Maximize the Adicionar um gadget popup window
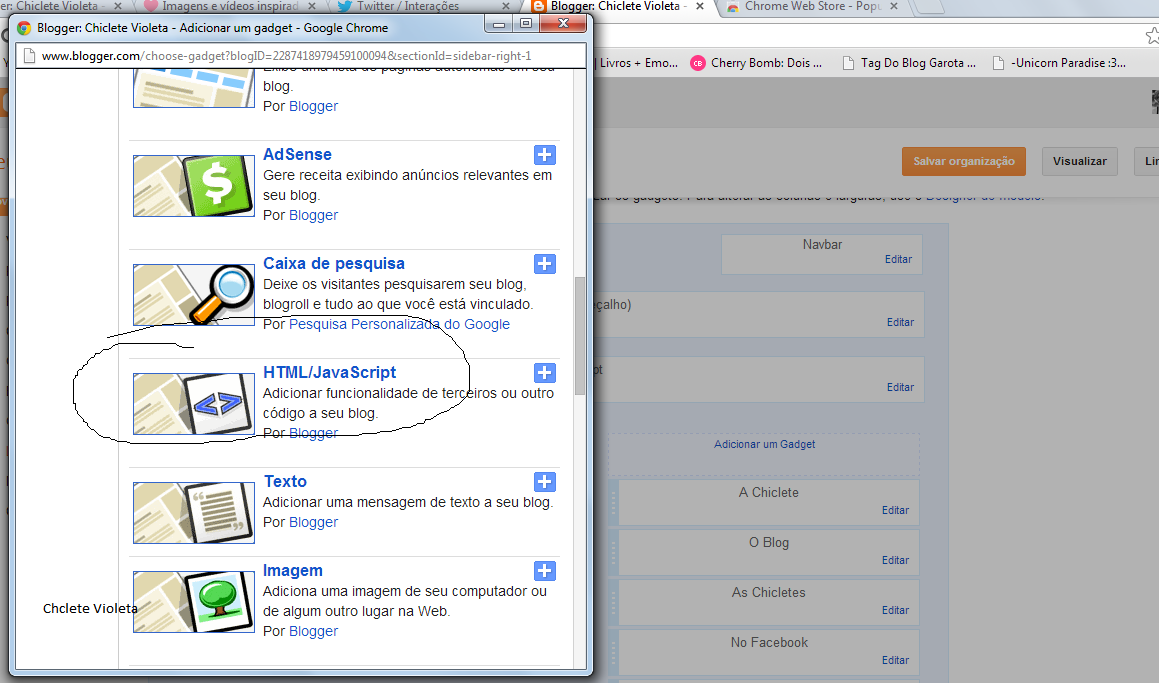The image size is (1159, 683). 526,24
